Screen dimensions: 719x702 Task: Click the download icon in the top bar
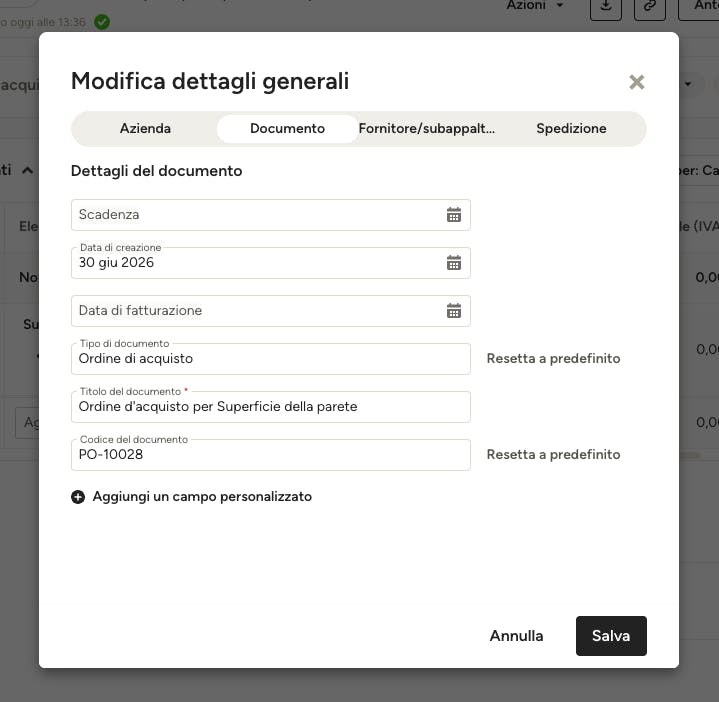point(606,6)
